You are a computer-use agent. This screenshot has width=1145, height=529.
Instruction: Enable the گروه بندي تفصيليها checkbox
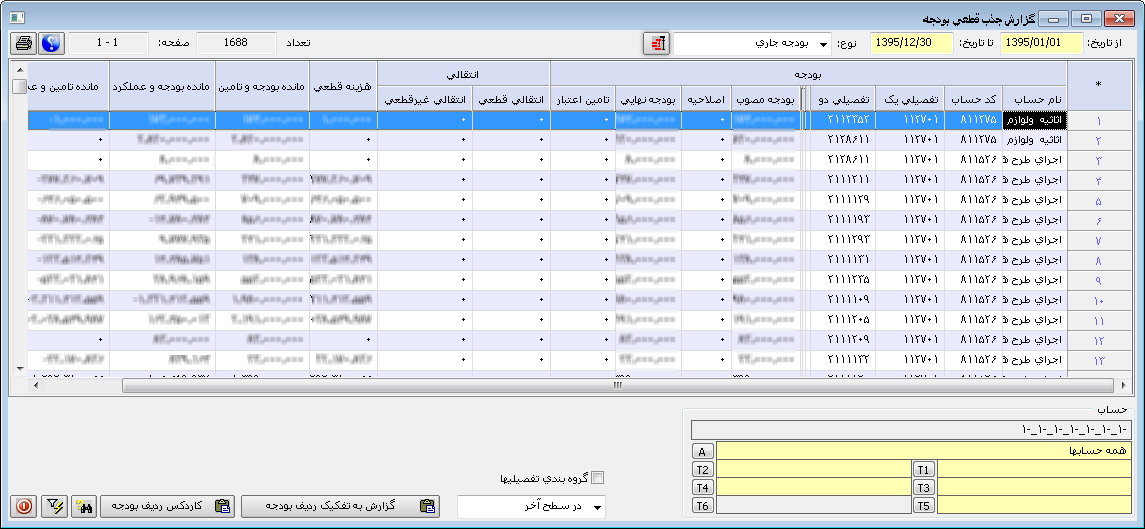click(x=599, y=479)
